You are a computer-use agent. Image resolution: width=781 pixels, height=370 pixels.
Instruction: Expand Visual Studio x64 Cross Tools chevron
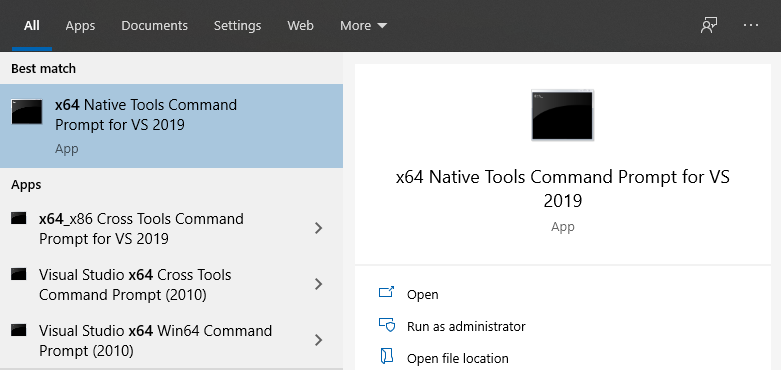pyautogui.click(x=319, y=284)
